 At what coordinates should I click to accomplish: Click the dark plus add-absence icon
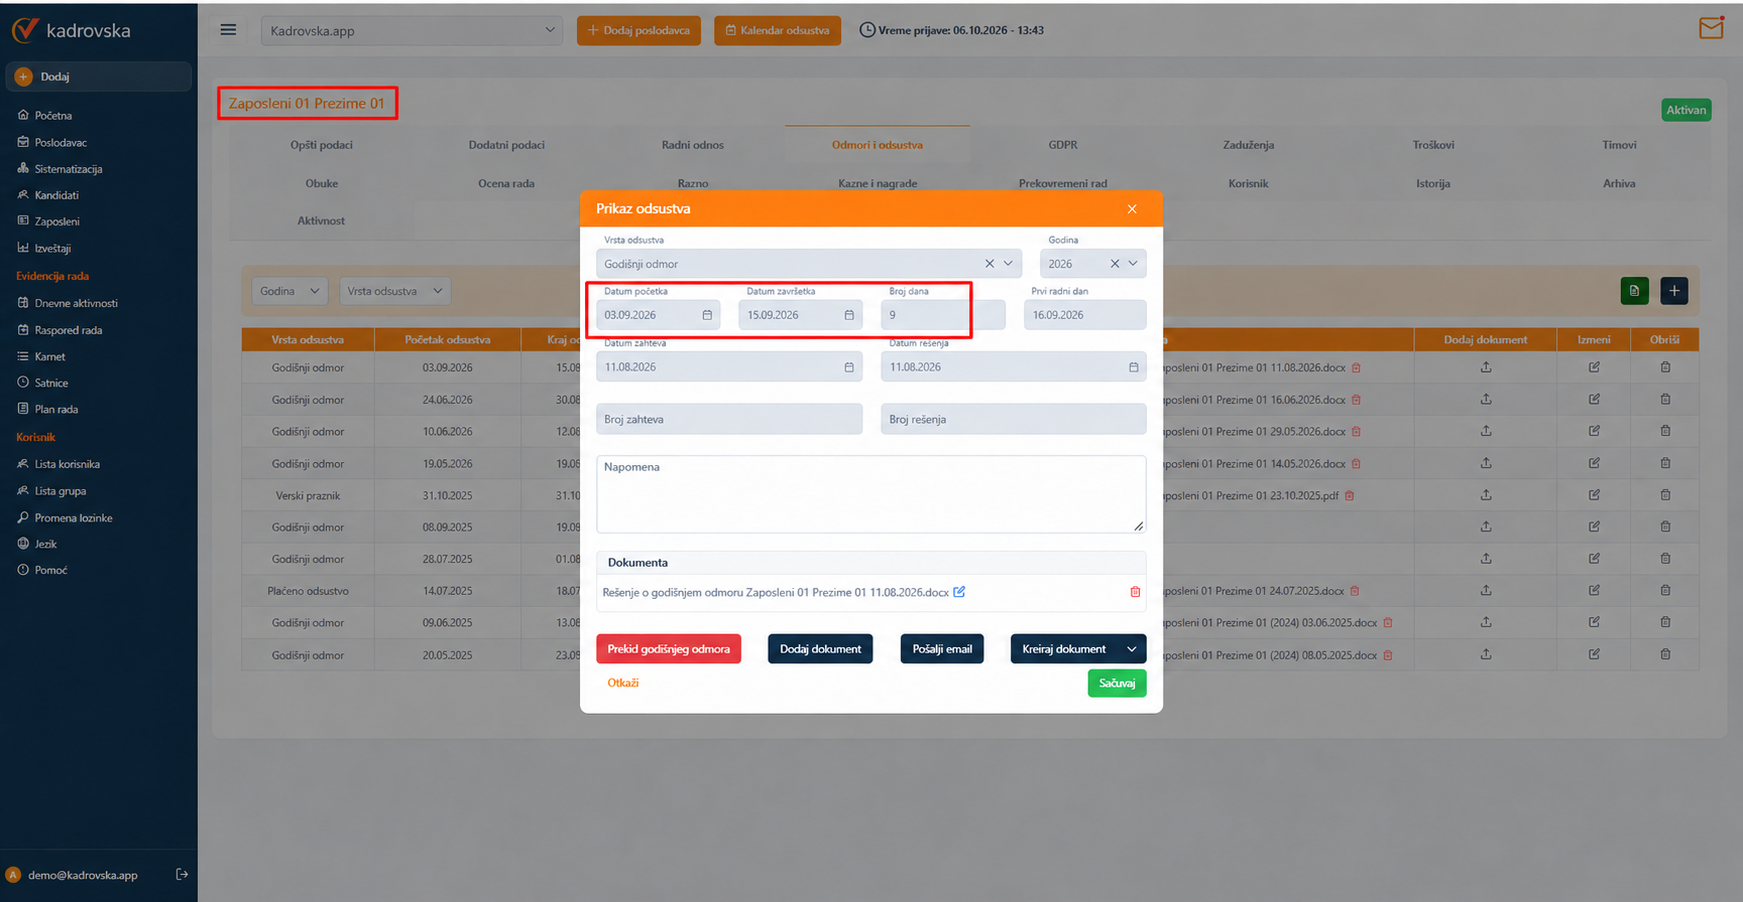(x=1674, y=291)
